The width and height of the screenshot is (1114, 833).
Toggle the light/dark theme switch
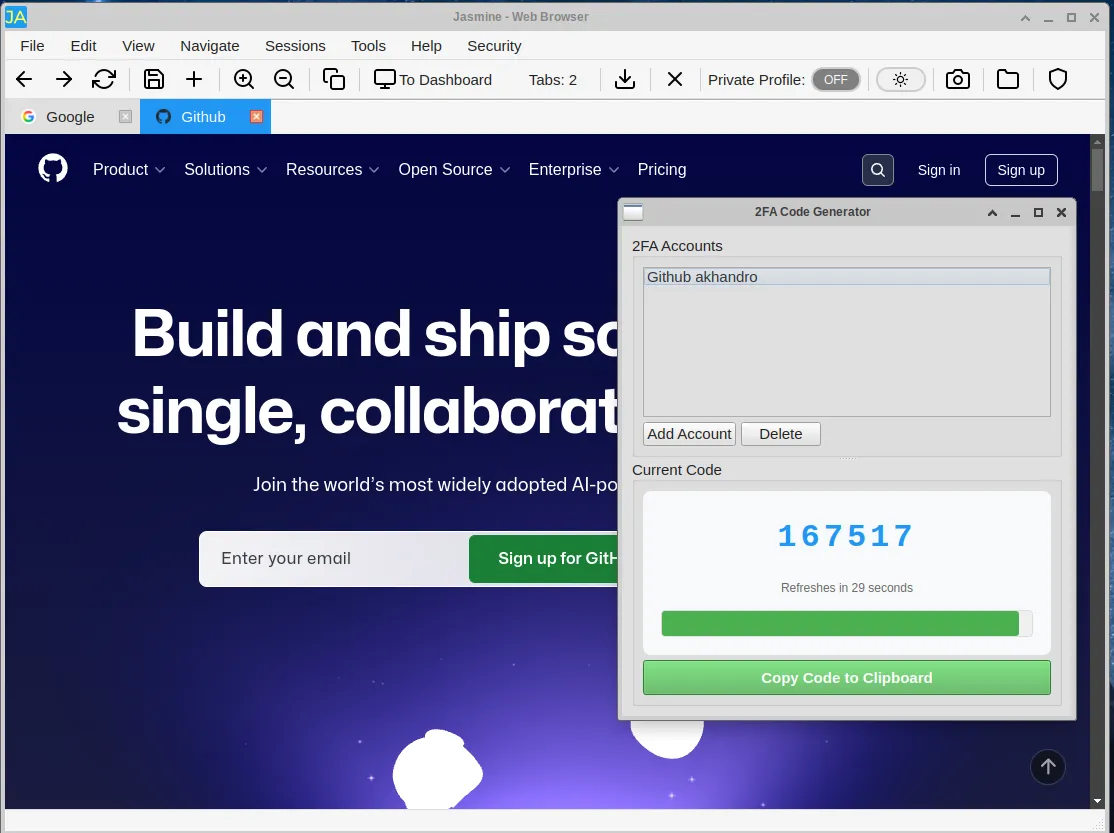[900, 80]
